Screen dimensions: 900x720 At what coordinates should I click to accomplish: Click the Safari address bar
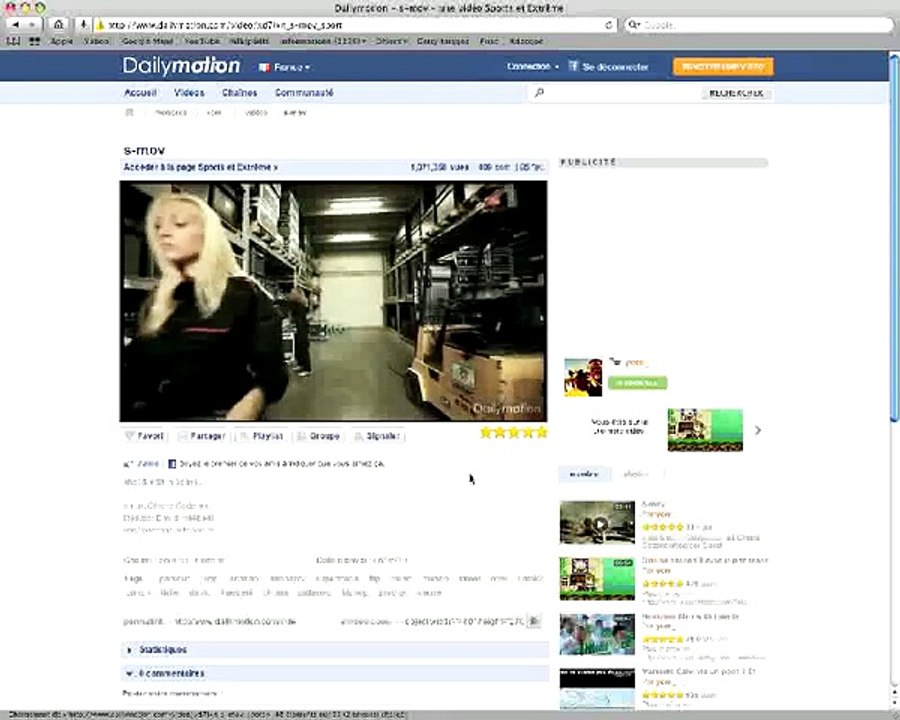coord(356,25)
